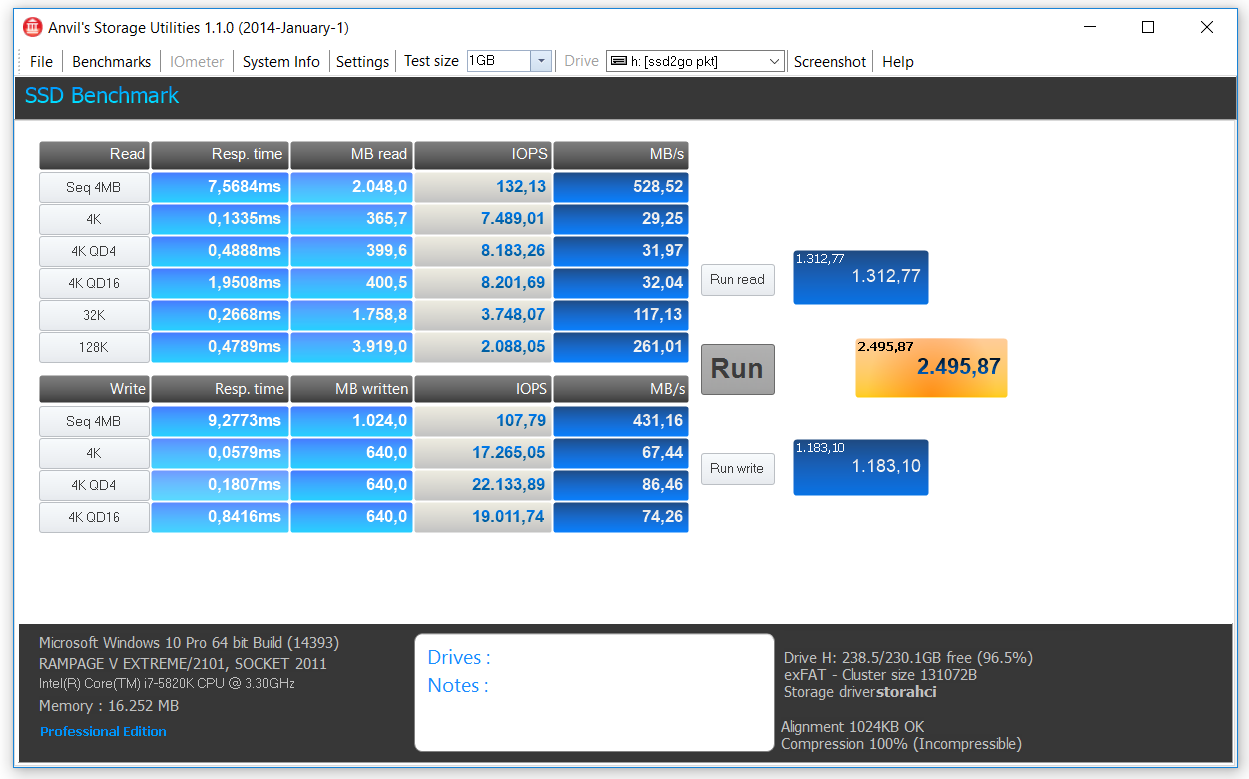
Task: Click the 32K test button
Action: click(x=94, y=315)
